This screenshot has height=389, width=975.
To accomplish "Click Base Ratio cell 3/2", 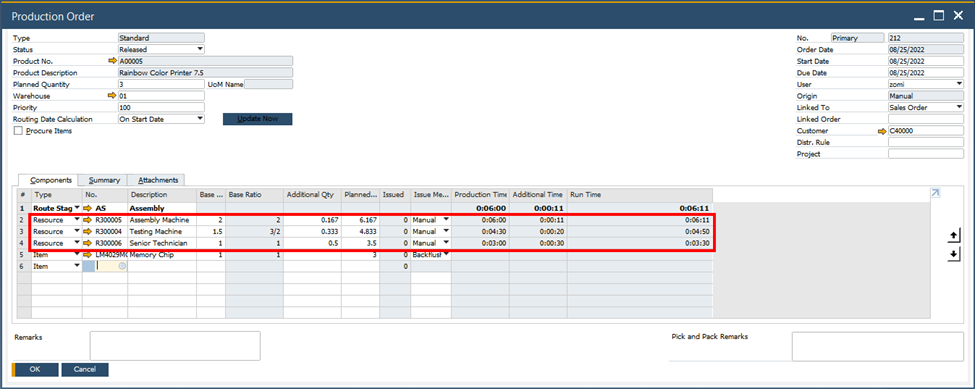I will tap(254, 231).
